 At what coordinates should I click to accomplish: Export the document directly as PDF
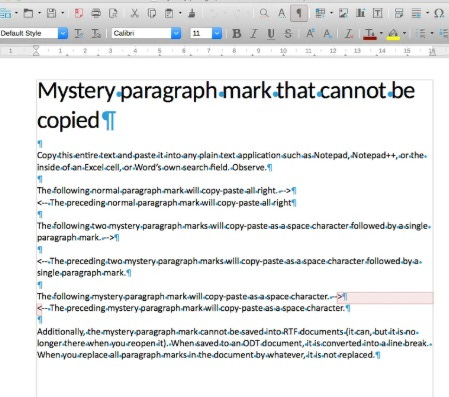click(79, 13)
